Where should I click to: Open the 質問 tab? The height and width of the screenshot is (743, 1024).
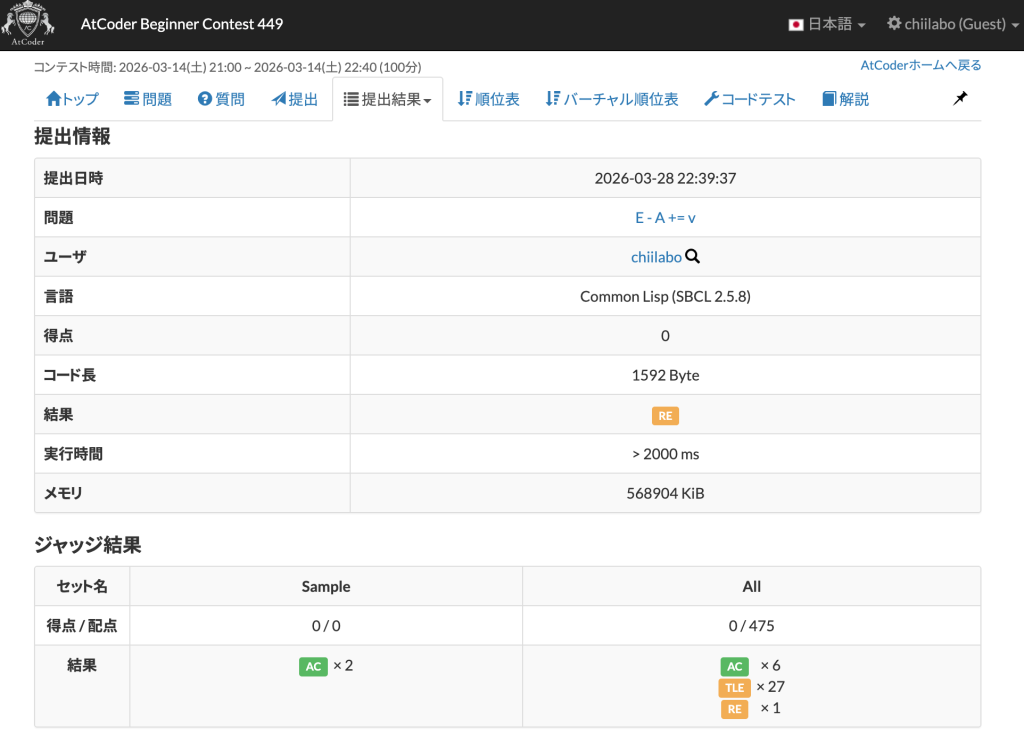[221, 99]
